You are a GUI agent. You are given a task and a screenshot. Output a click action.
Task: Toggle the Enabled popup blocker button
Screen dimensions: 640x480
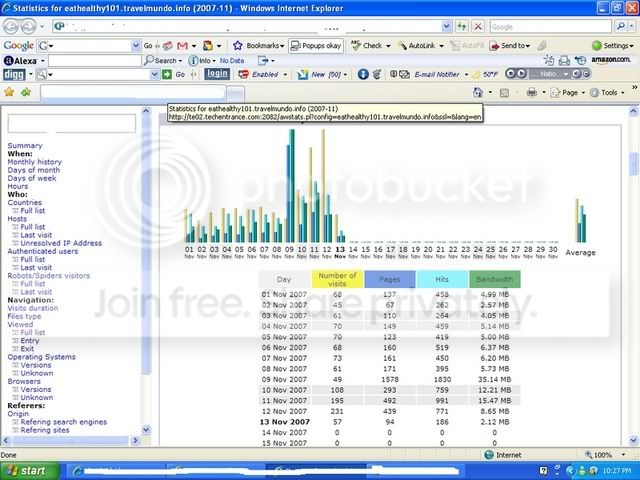pos(260,74)
